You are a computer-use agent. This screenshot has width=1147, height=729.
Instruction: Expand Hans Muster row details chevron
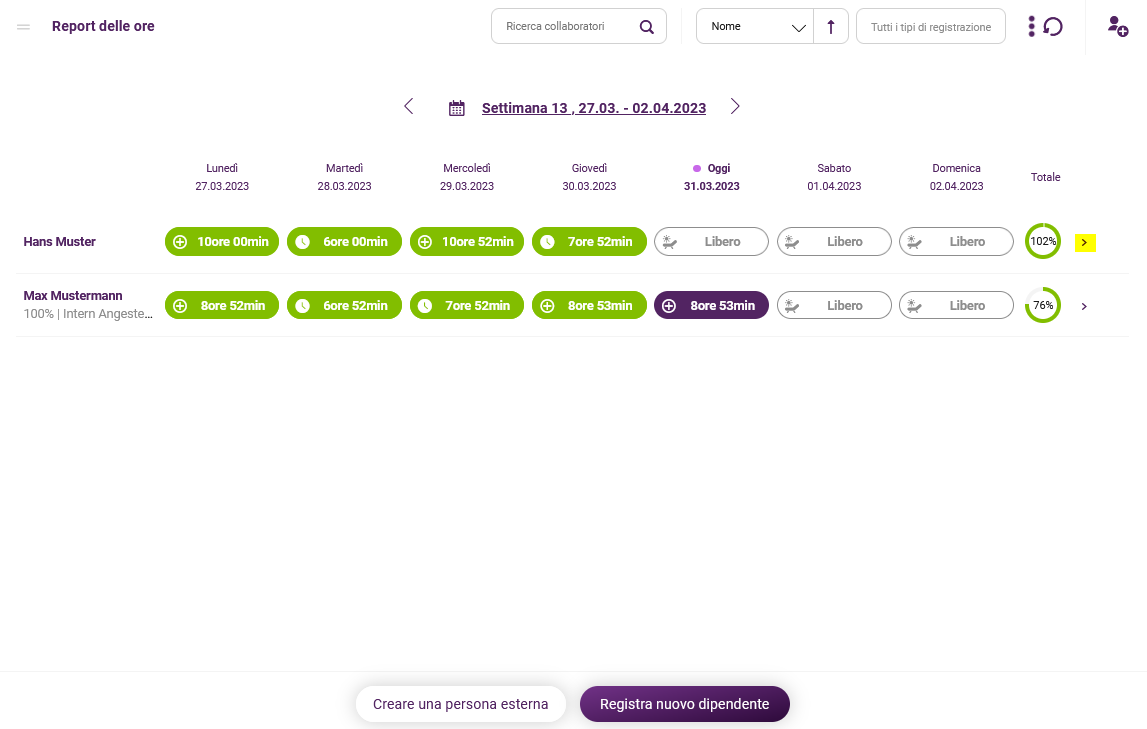point(1085,242)
